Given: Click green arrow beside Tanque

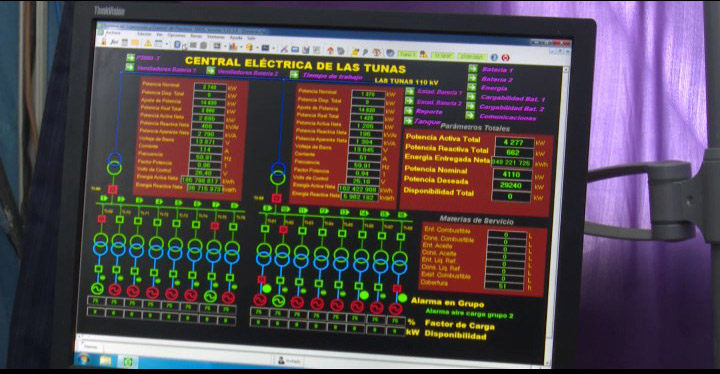Looking at the screenshot, I should [x=408, y=121].
